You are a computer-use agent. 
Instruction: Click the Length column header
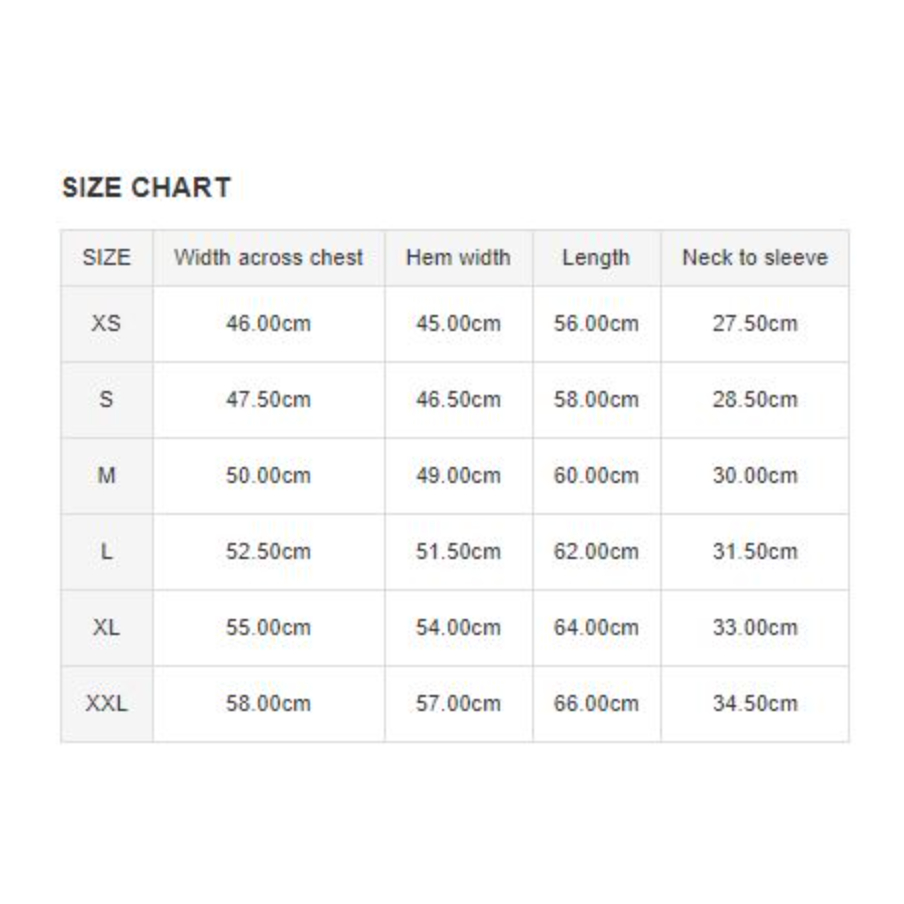click(596, 258)
